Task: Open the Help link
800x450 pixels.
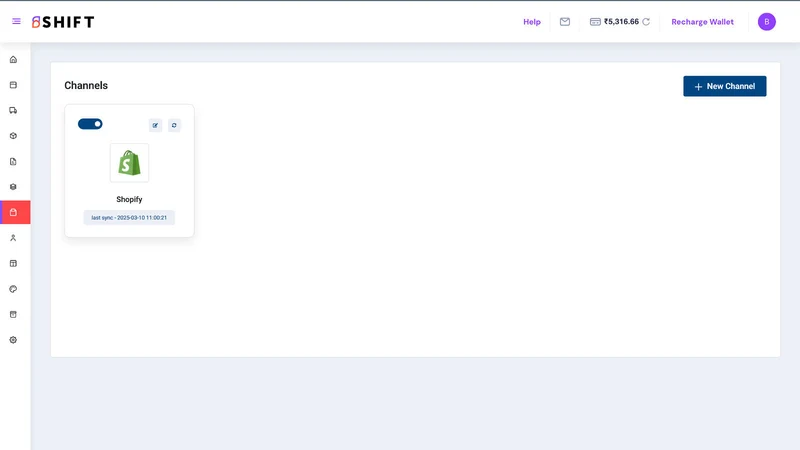Action: pyautogui.click(x=532, y=22)
